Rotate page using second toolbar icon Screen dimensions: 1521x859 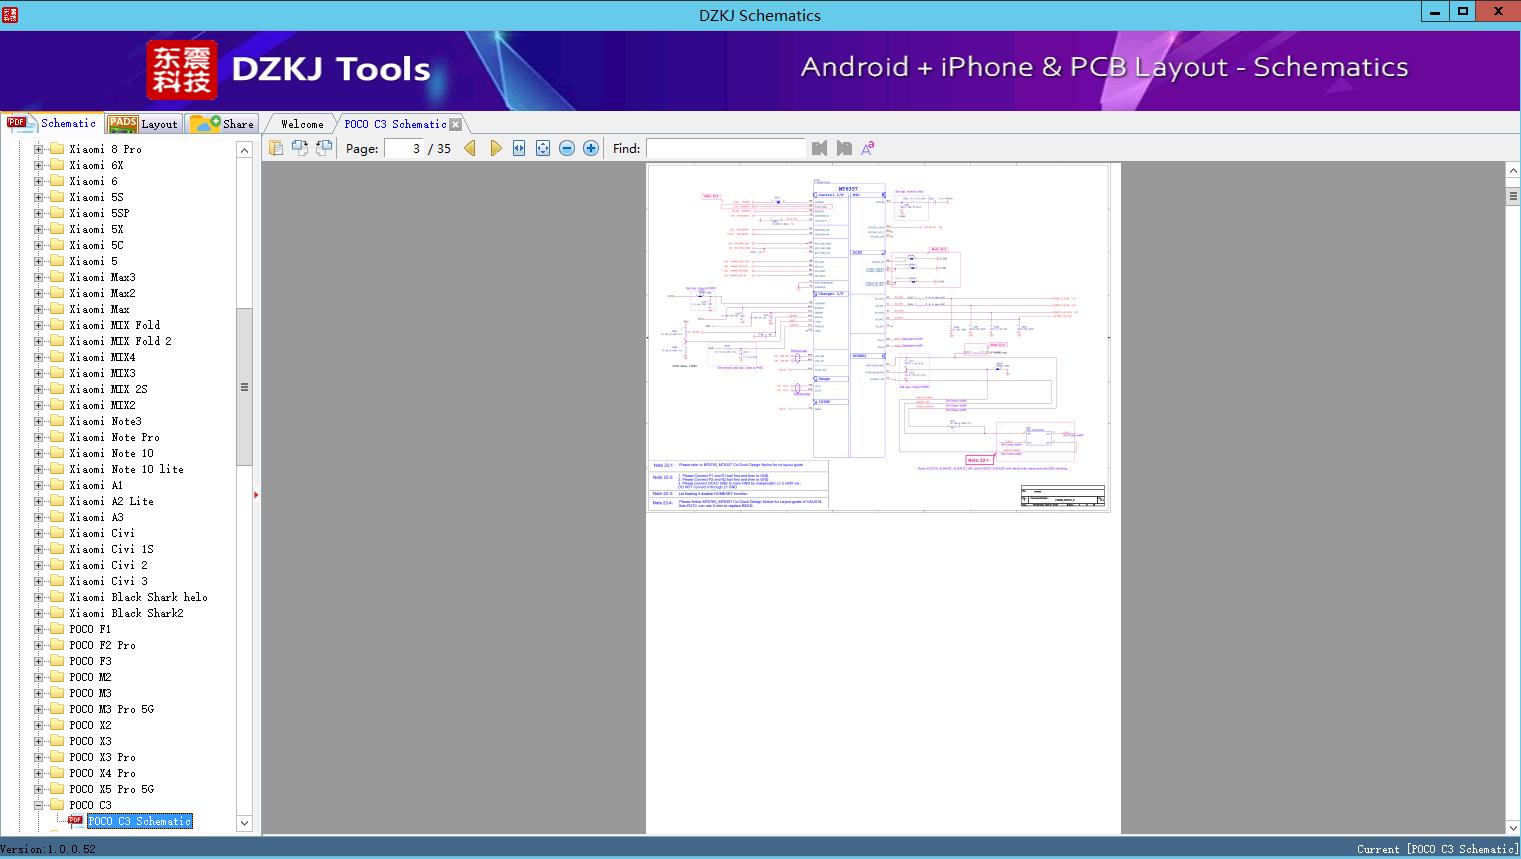300,148
